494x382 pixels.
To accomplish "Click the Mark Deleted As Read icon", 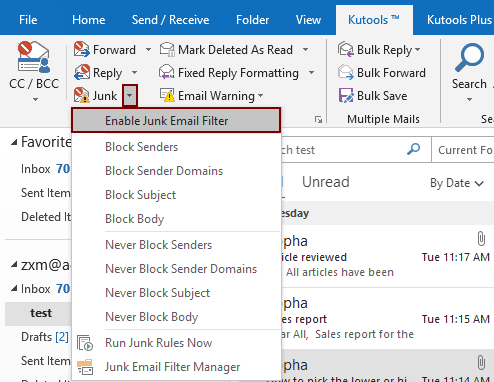I will (x=167, y=49).
